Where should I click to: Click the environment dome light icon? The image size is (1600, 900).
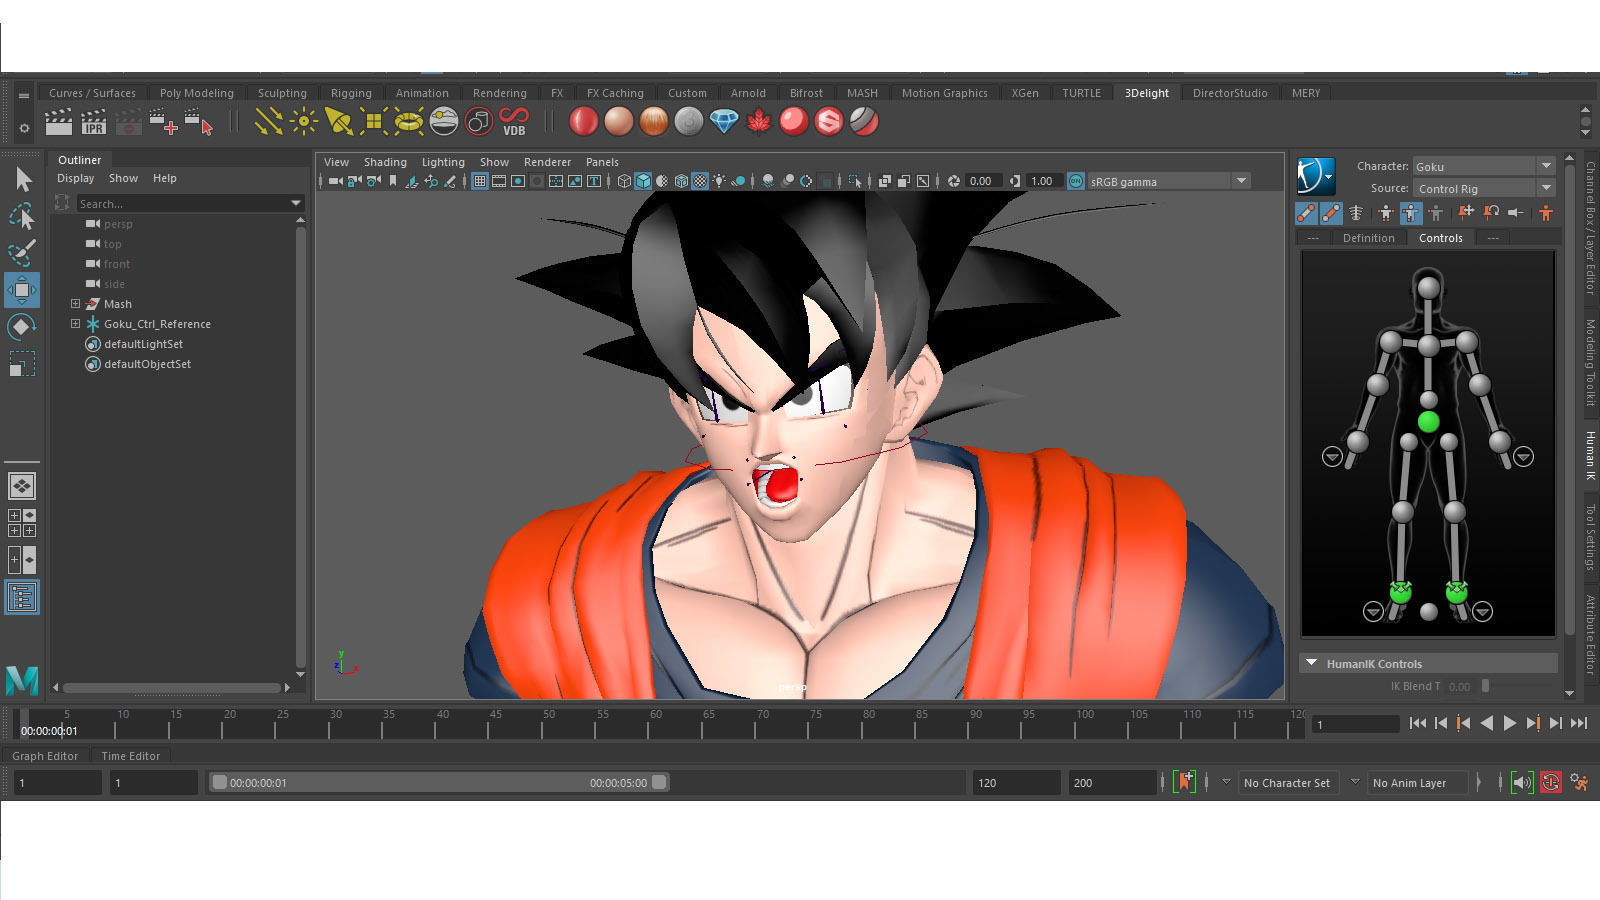(x=444, y=122)
